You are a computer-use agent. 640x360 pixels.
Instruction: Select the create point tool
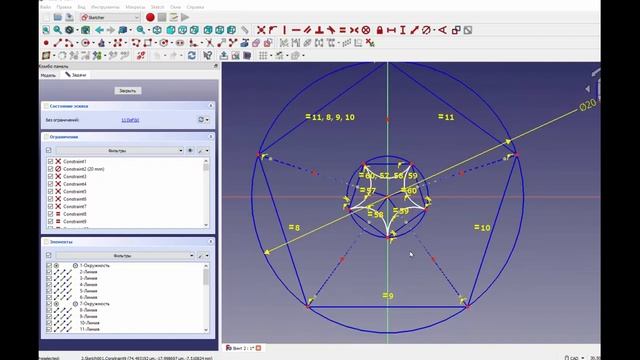tap(46, 43)
